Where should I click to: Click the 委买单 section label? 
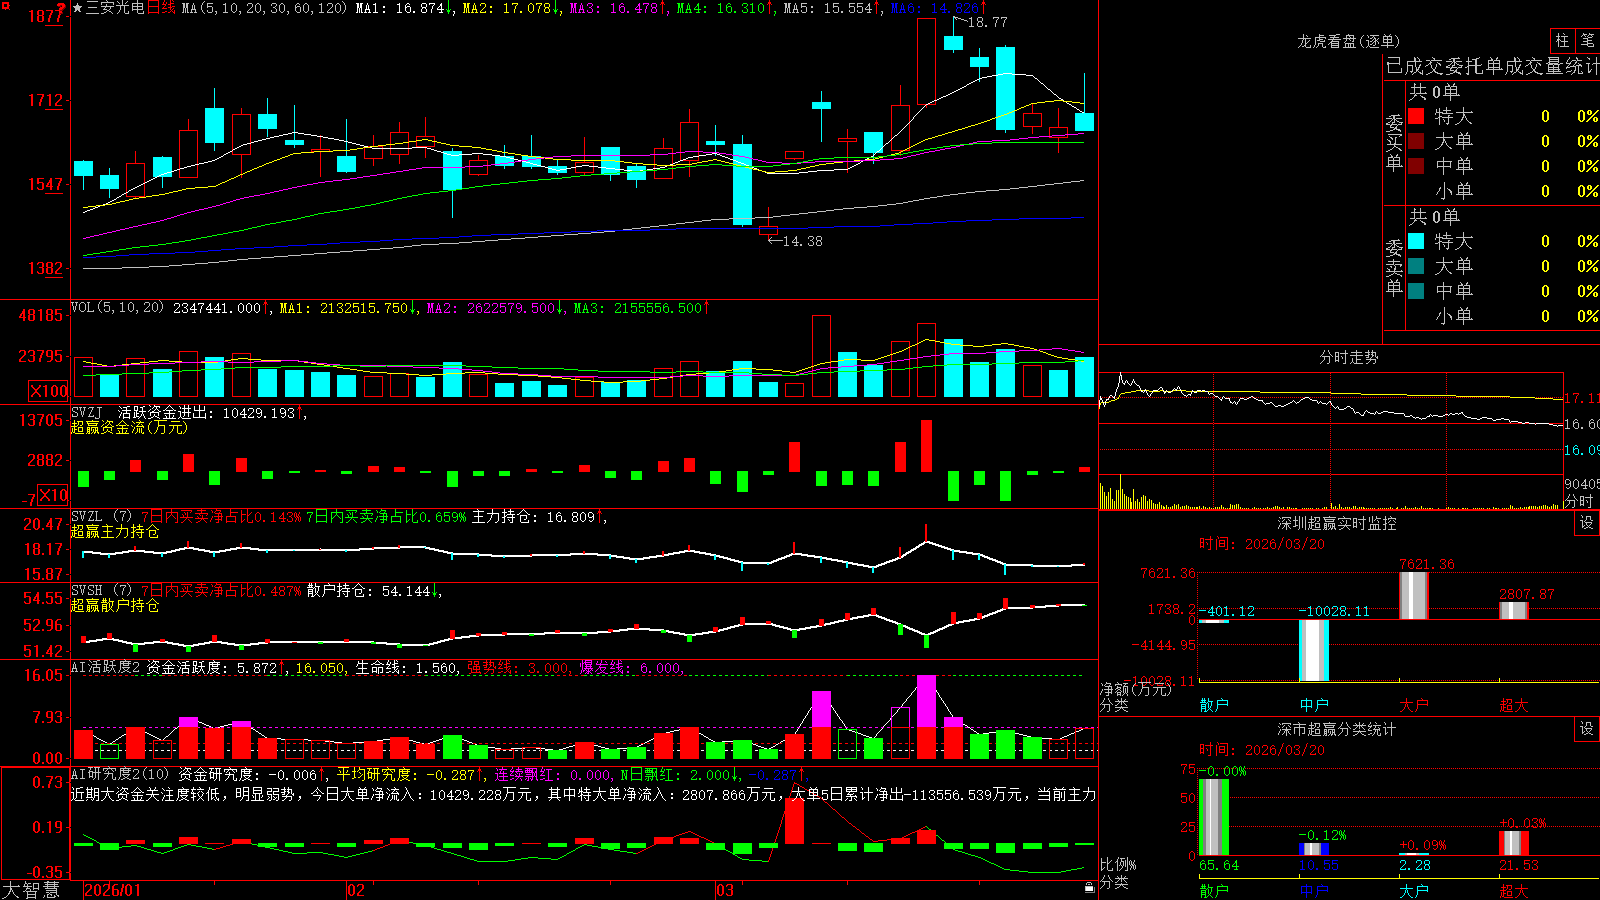(1394, 142)
